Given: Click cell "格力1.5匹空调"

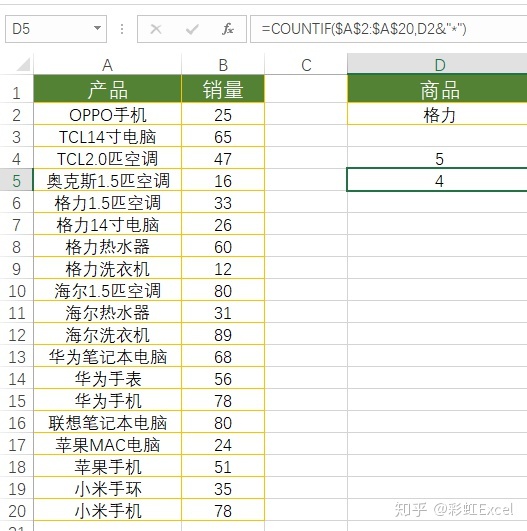Looking at the screenshot, I should coord(107,203).
